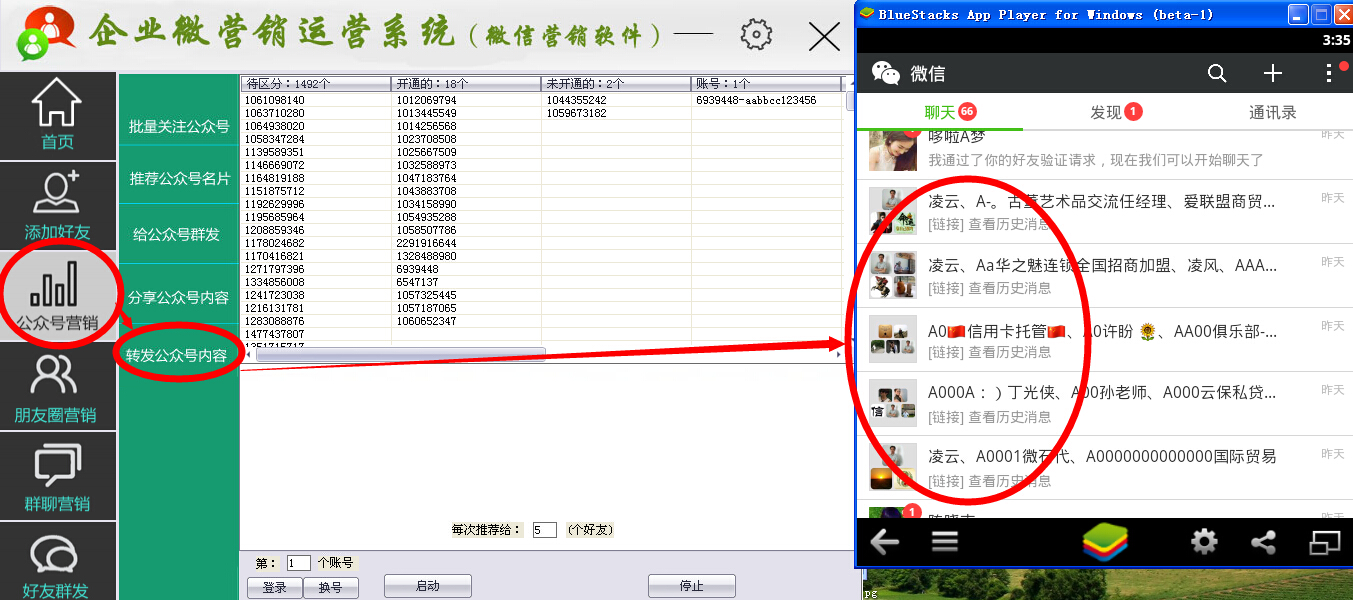The width and height of the screenshot is (1353, 600).
Task: Click the 未开通的：2个 column header
Action: click(x=616, y=84)
